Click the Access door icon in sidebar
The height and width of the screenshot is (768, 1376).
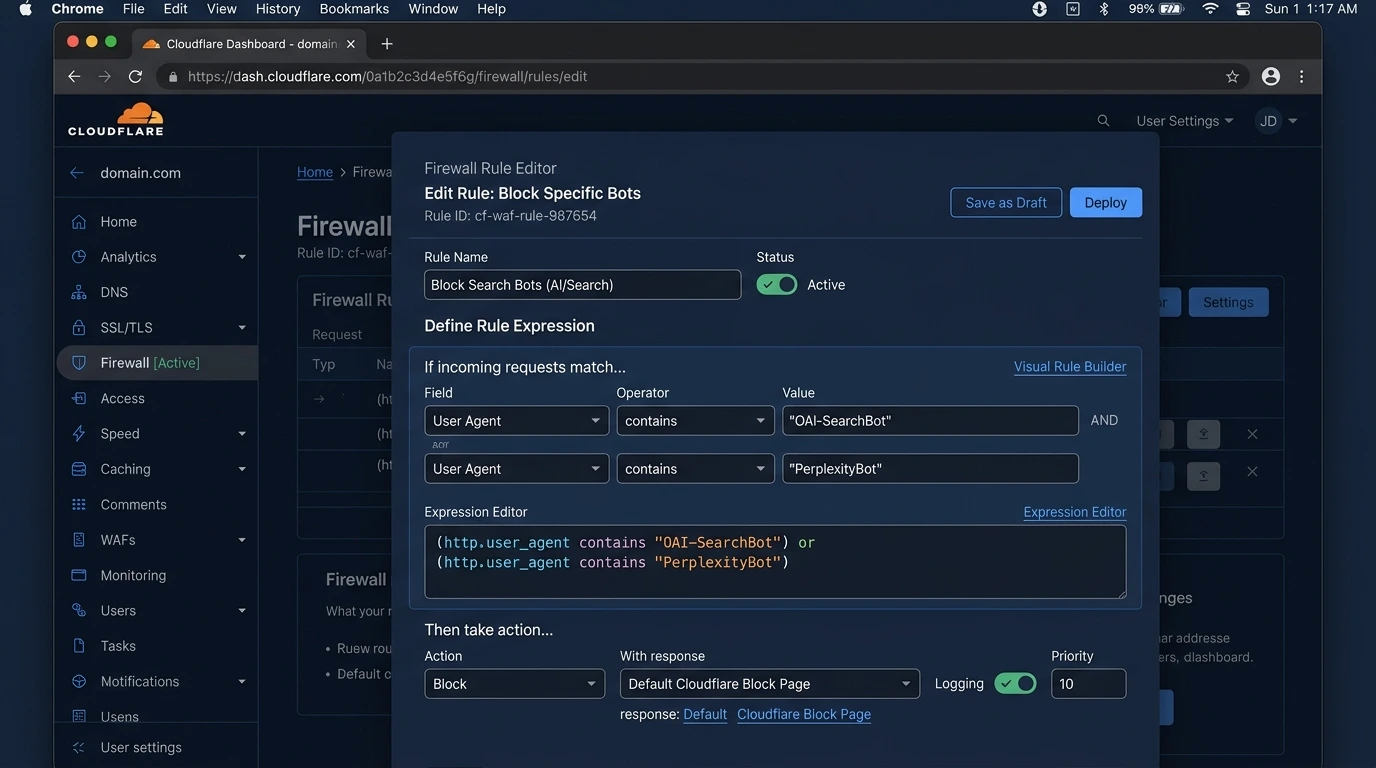(x=79, y=398)
